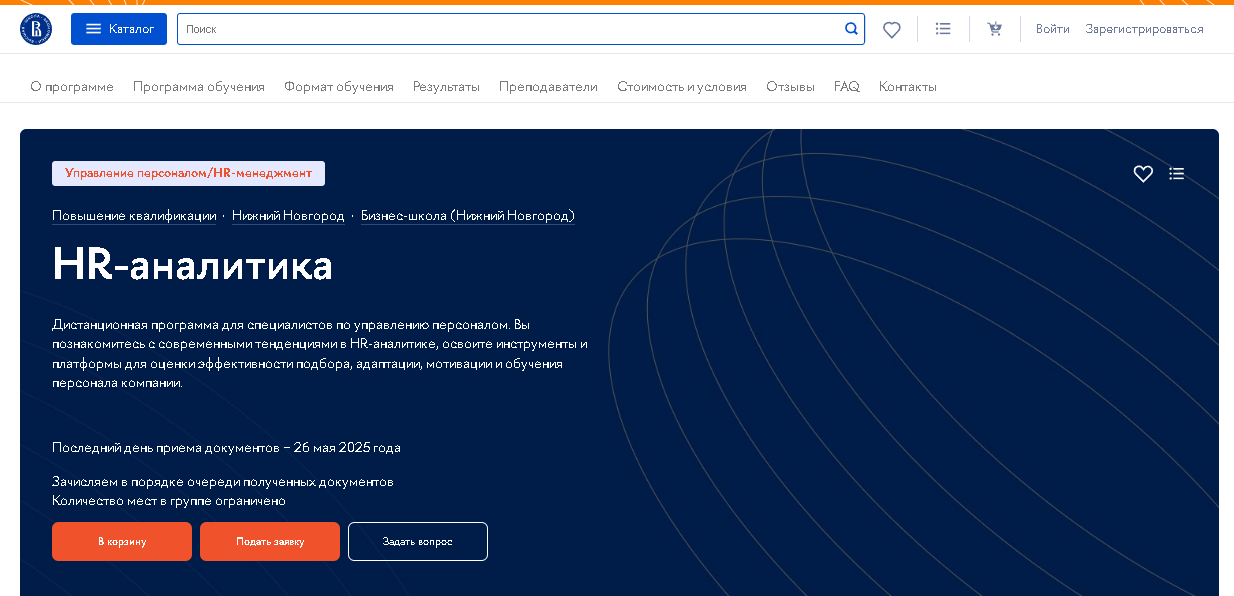This screenshot has height=596, width=1234.
Task: Click the Зарегистрироваться link
Action: point(1145,29)
